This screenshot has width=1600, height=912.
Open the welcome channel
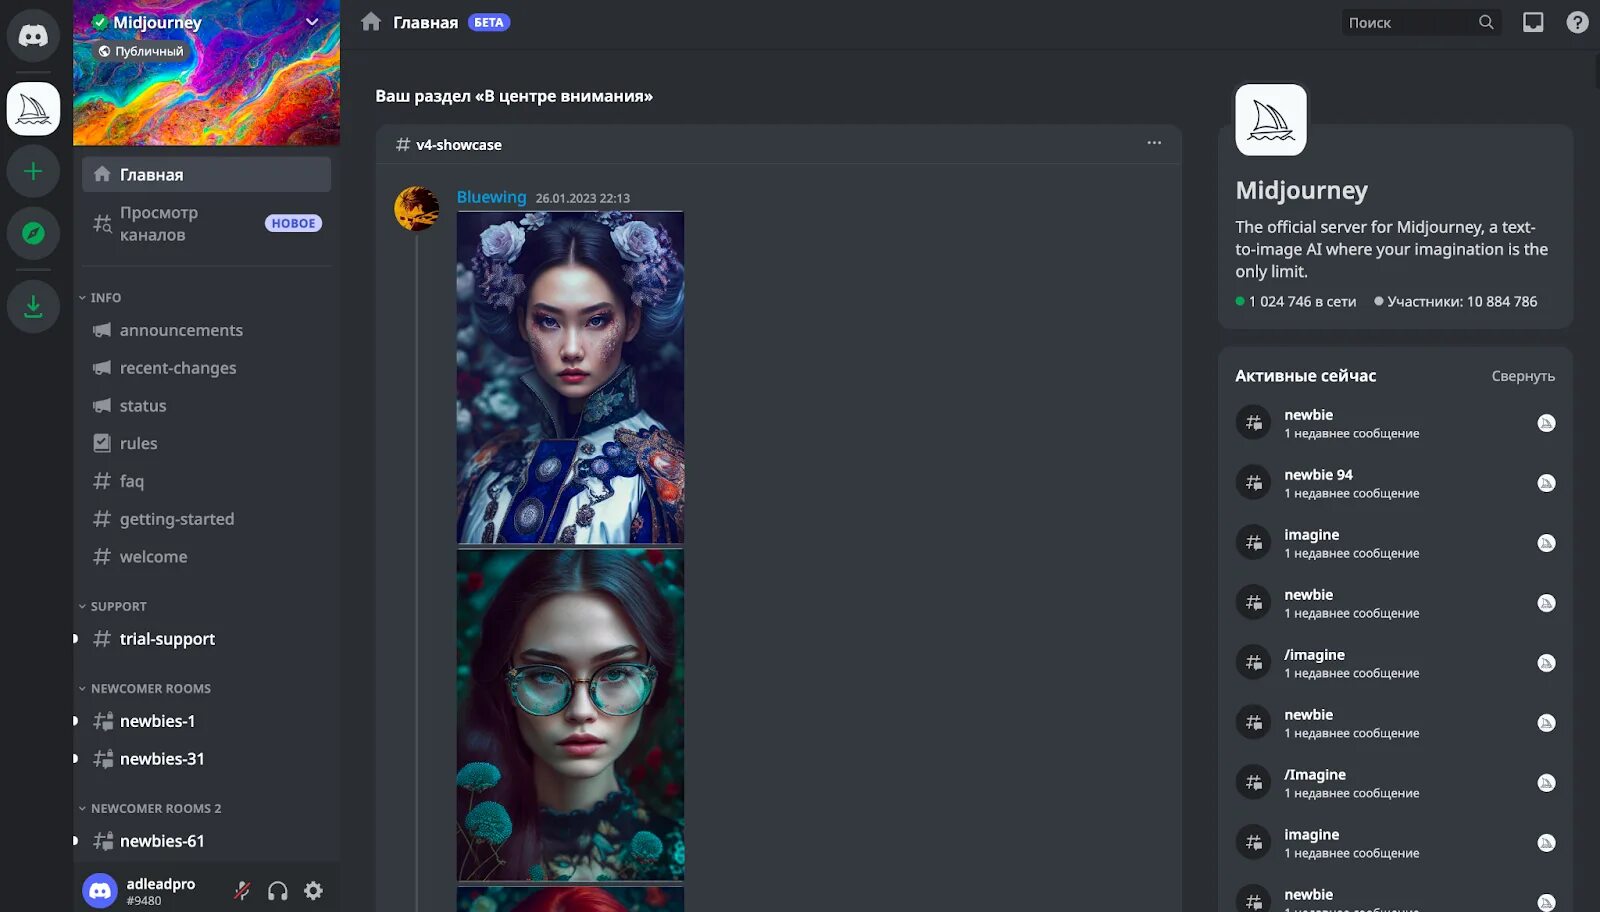(x=206, y=557)
